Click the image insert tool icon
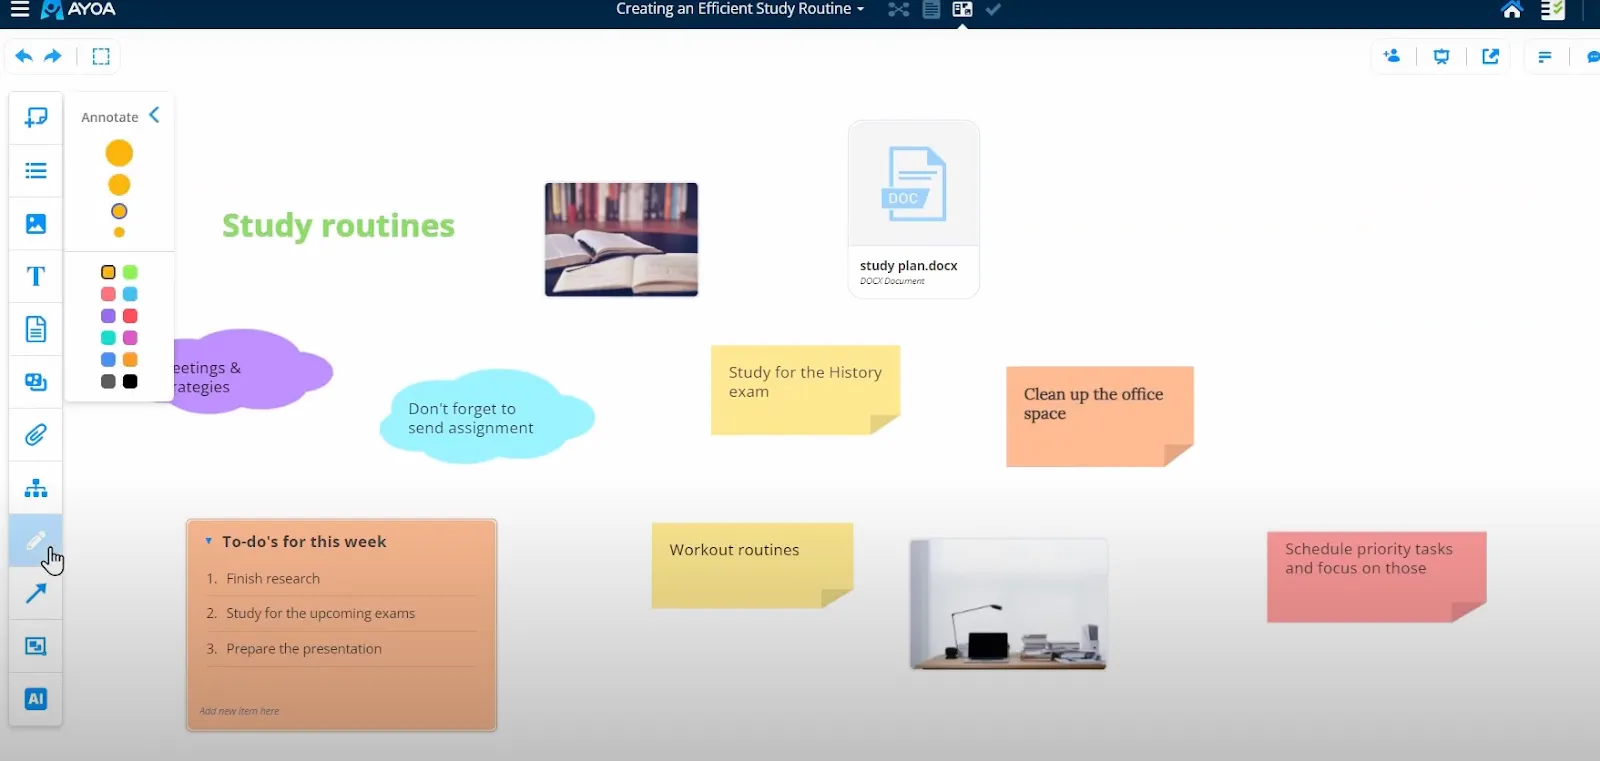The image size is (1600, 761). click(36, 224)
